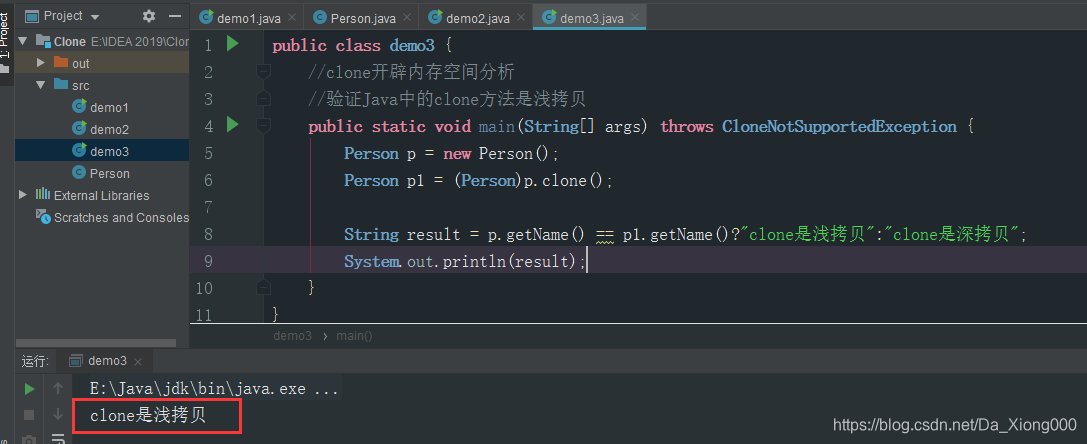The height and width of the screenshot is (444, 1087).
Task: Collapse the Clone project root
Action: click(22, 41)
